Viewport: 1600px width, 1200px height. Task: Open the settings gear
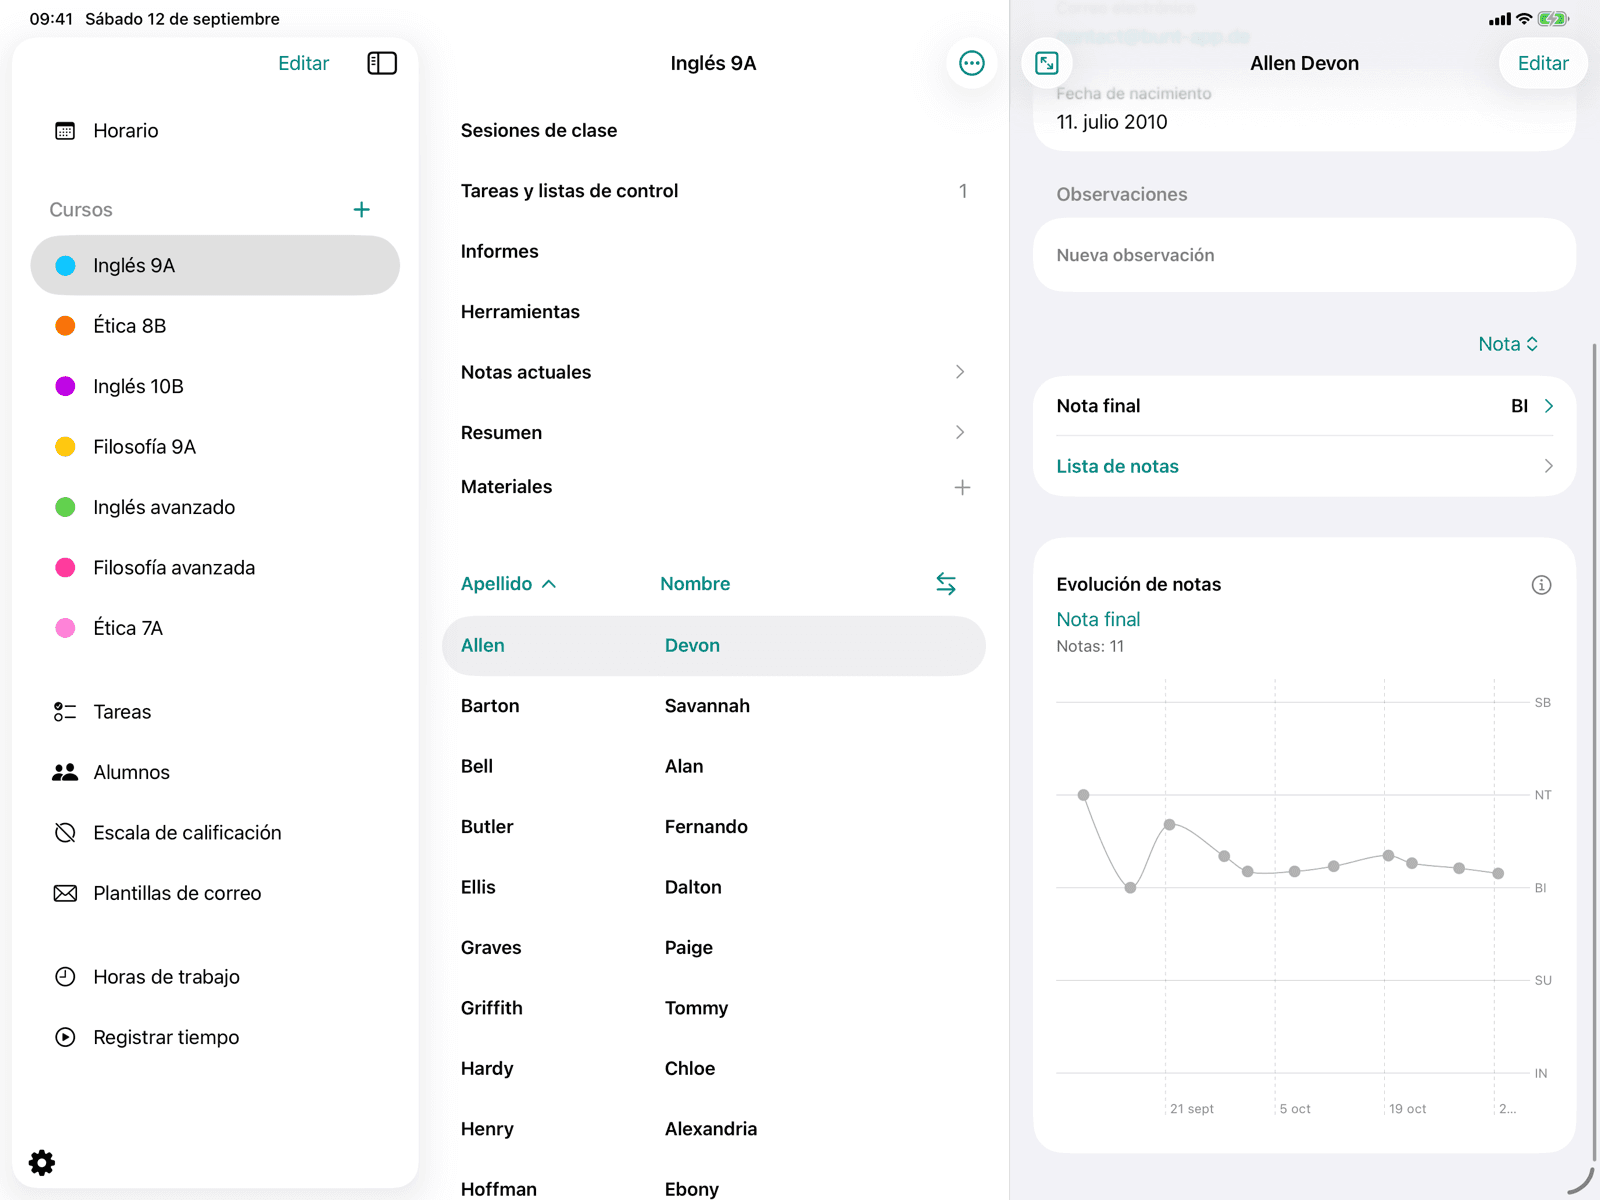click(42, 1162)
